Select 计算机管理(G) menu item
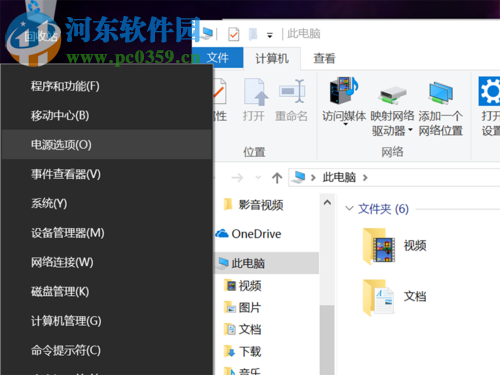The height and width of the screenshot is (375, 500). [x=107, y=321]
